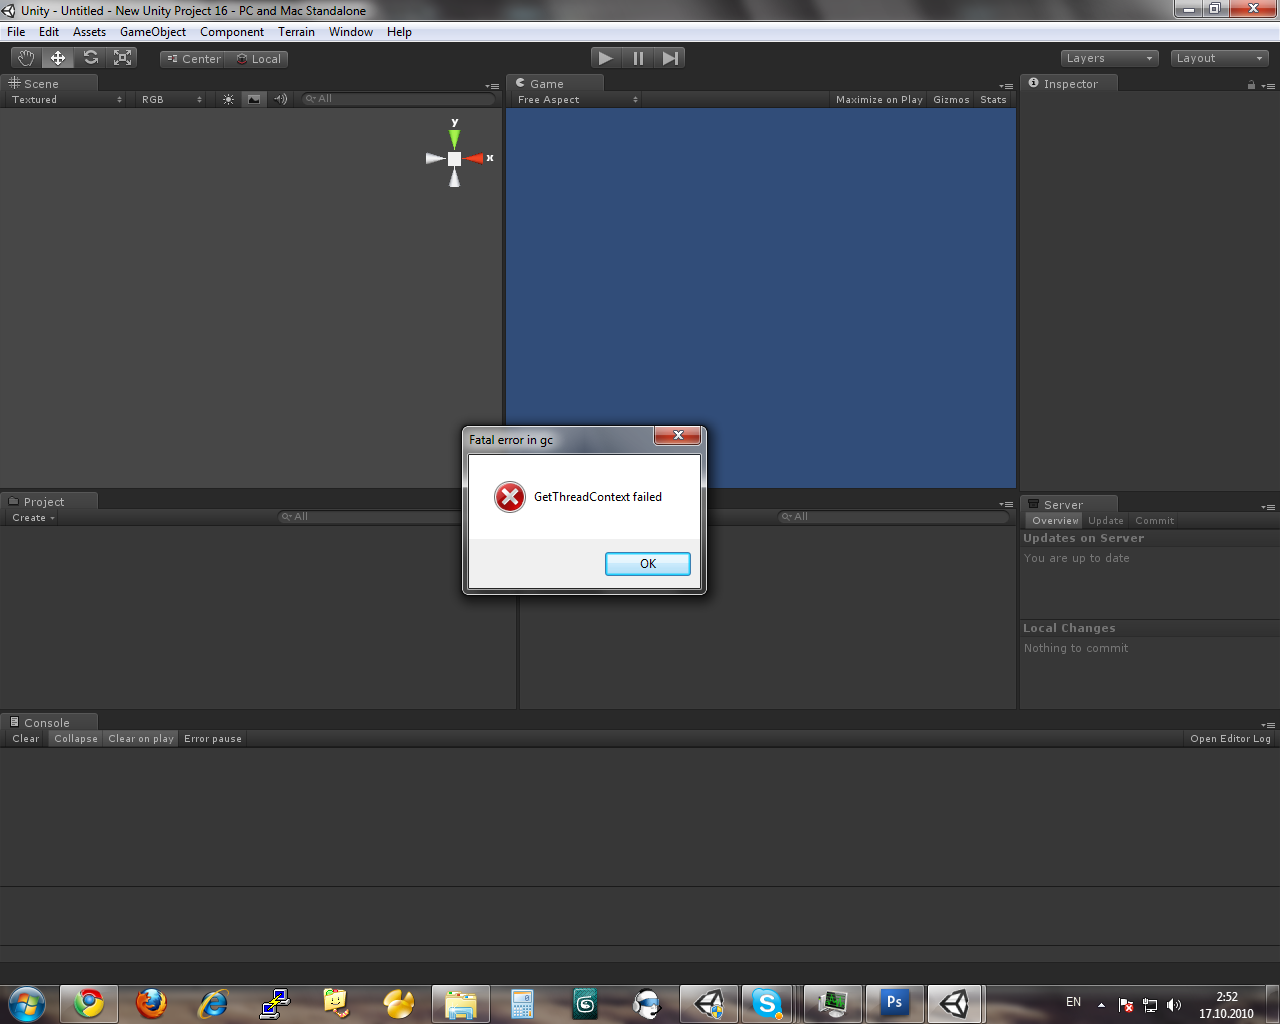The height and width of the screenshot is (1024, 1280).
Task: Select the Hand tool in Unity toolbar
Action: click(26, 58)
